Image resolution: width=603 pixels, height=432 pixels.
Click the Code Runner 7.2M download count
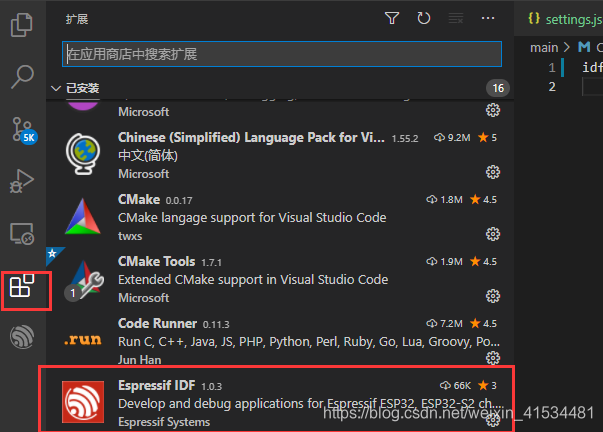[444, 324]
